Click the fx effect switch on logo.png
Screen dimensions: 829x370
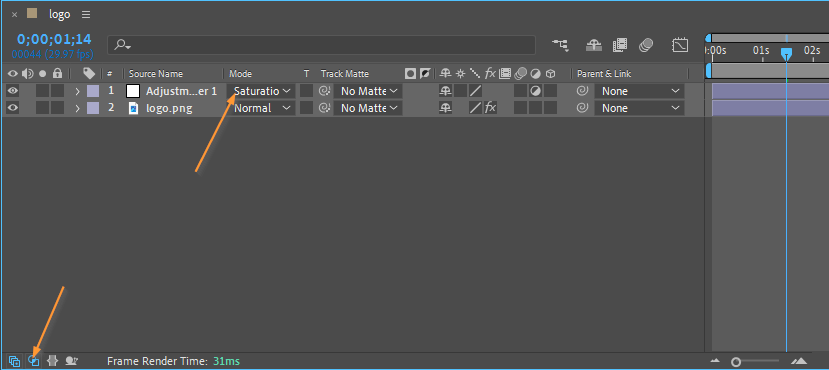tap(491, 108)
